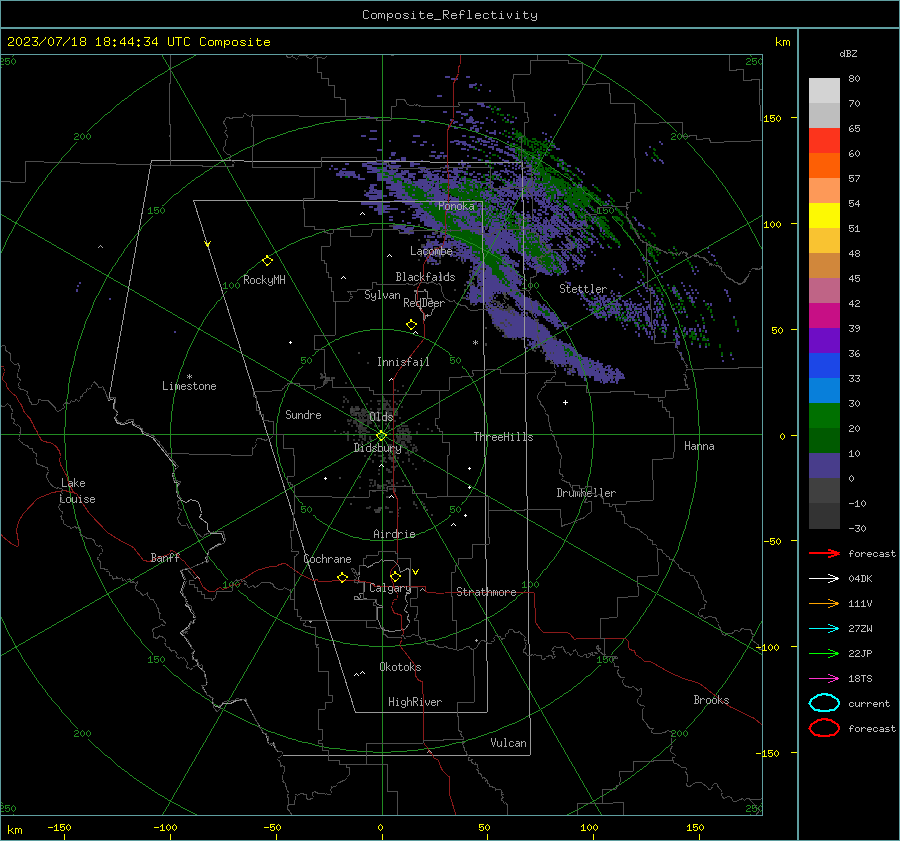This screenshot has width=900, height=841.
Task: Click the Sylvan label on map
Action: pyautogui.click(x=382, y=295)
